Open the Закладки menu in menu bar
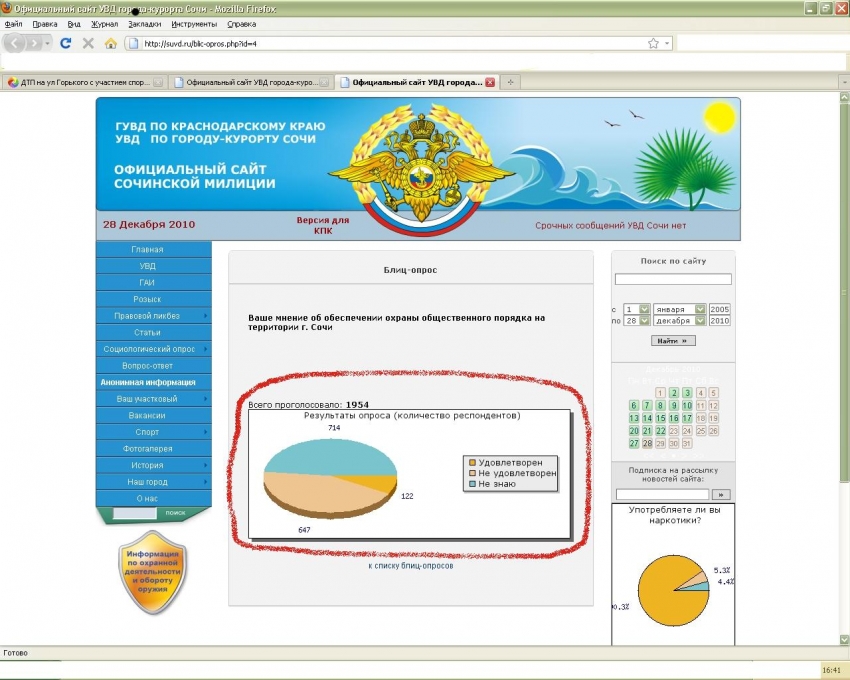850x680 pixels. [144, 23]
